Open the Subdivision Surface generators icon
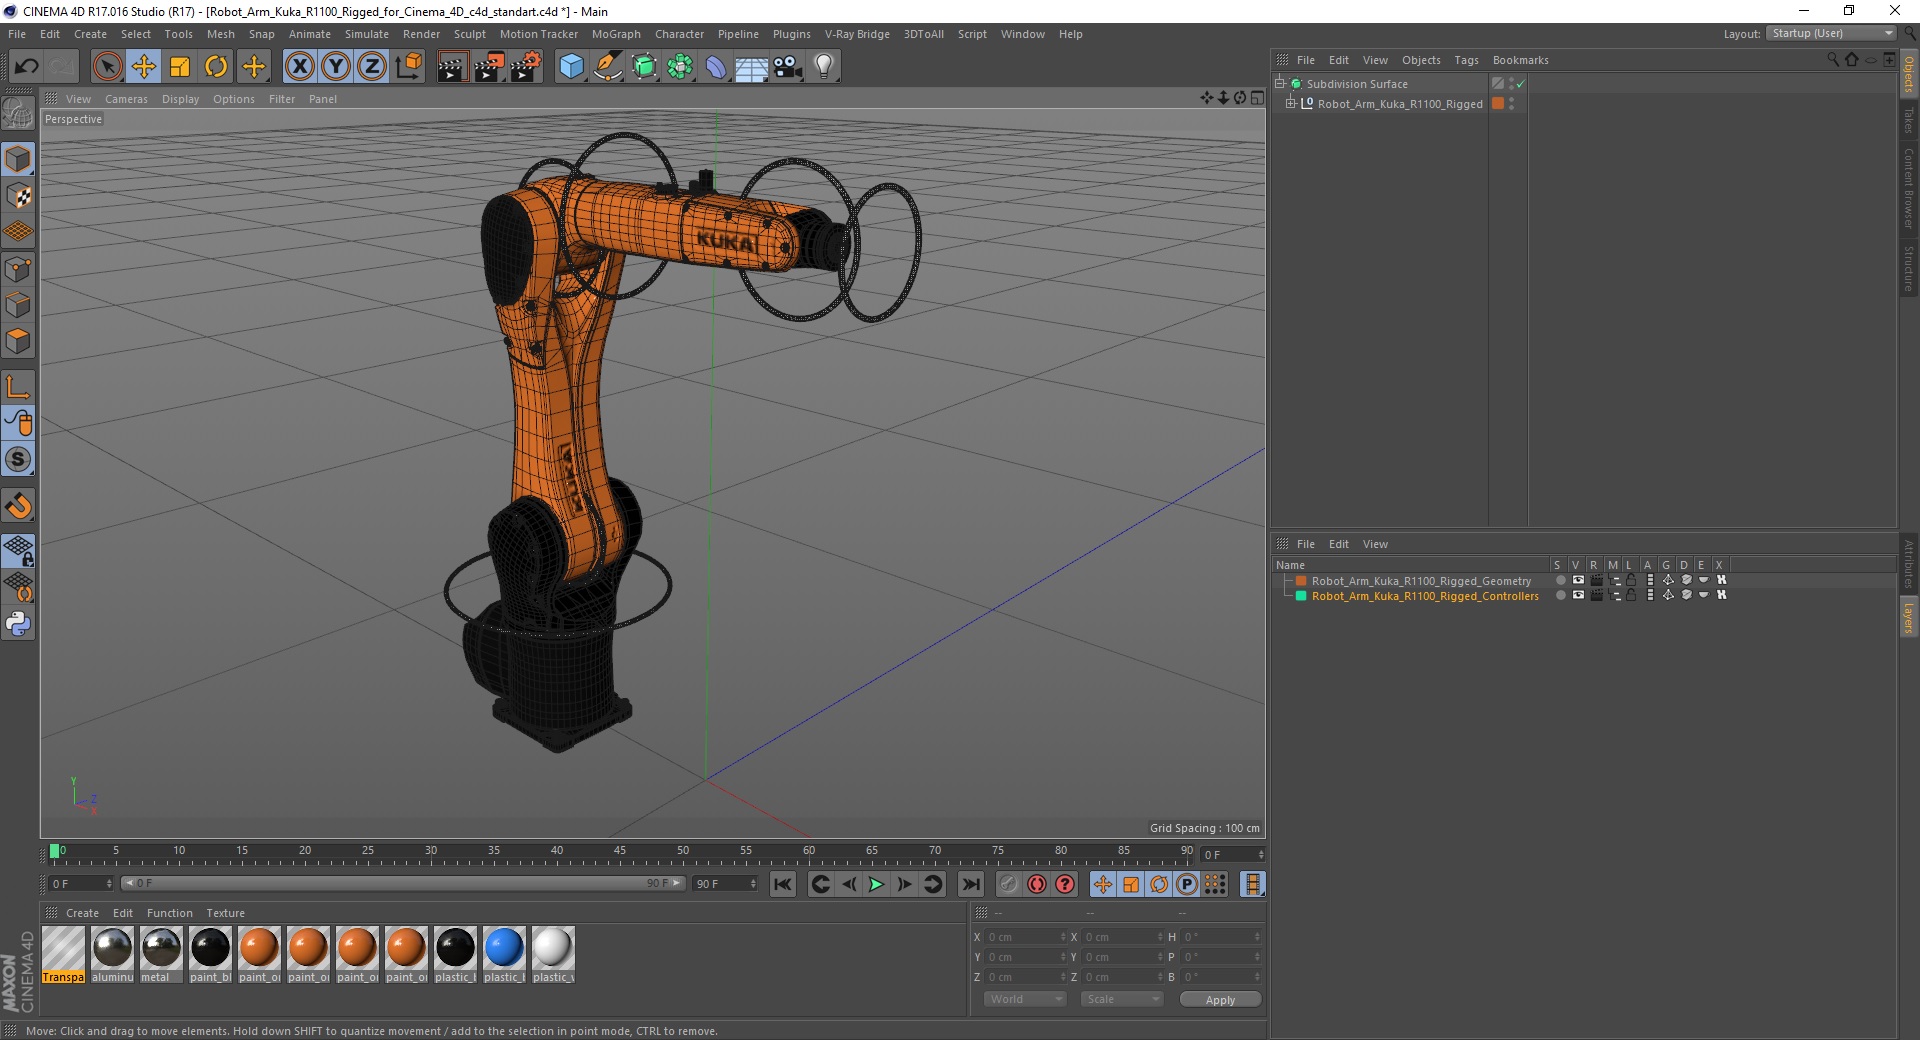 pyautogui.click(x=644, y=67)
